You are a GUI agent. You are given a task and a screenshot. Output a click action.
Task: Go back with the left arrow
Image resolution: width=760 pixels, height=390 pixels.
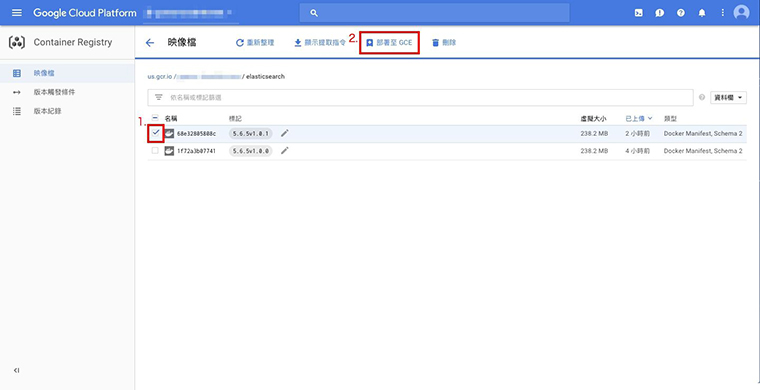coord(150,43)
